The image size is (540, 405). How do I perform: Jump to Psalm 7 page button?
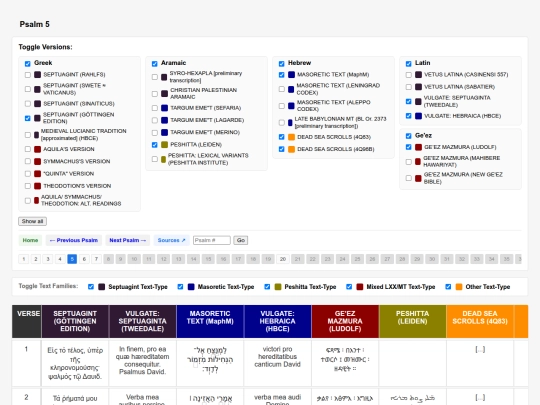click(x=96, y=259)
